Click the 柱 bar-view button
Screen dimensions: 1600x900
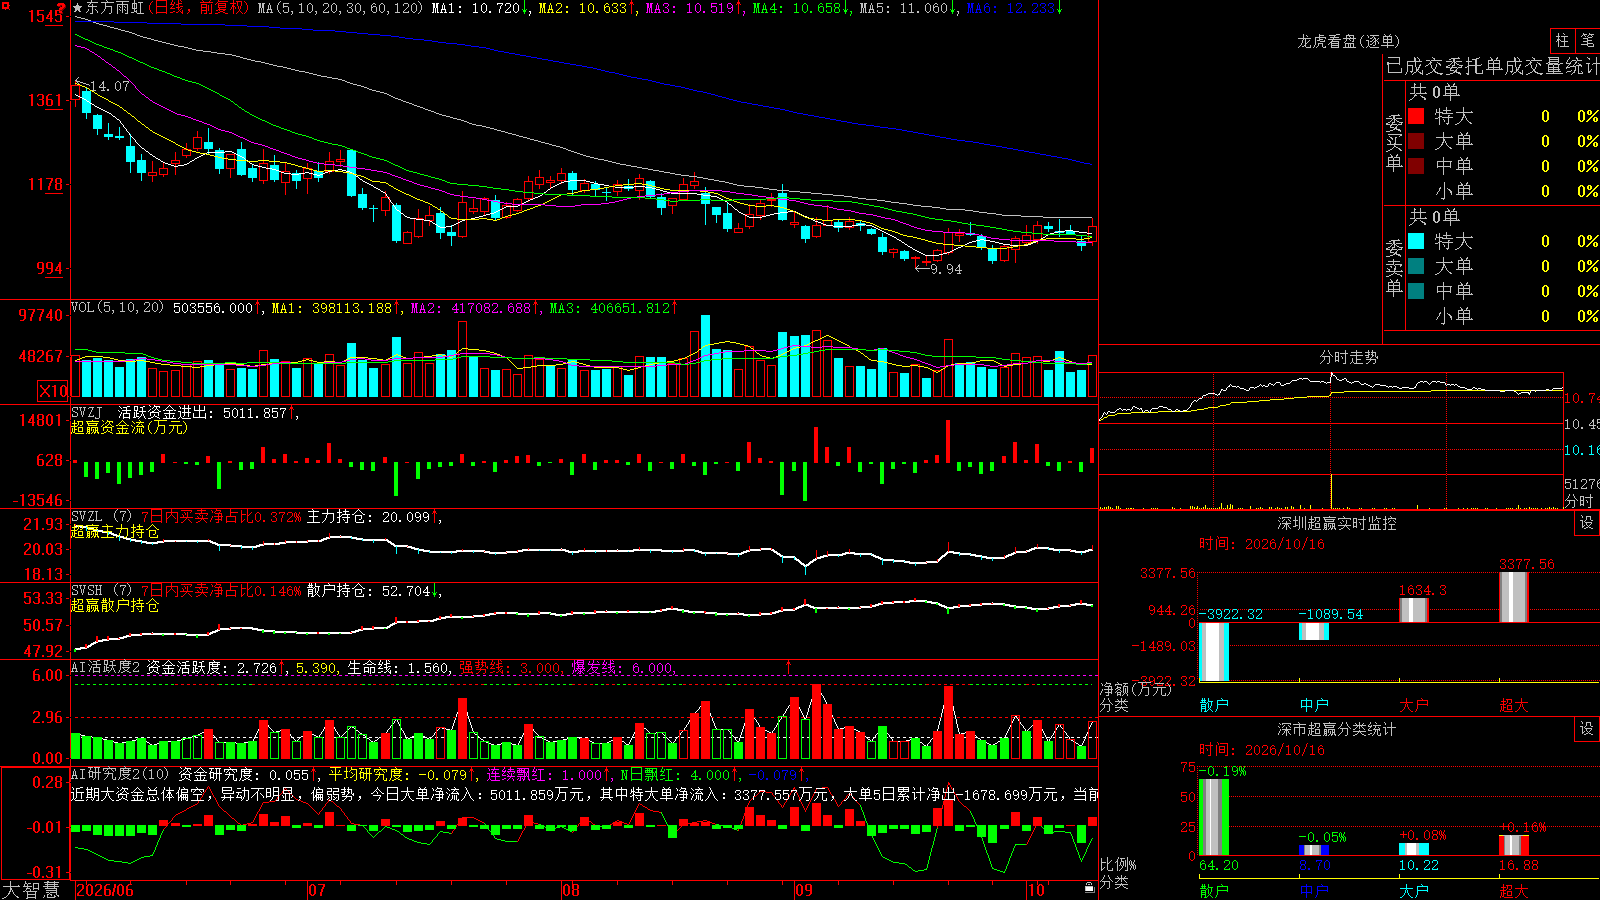pos(1562,41)
